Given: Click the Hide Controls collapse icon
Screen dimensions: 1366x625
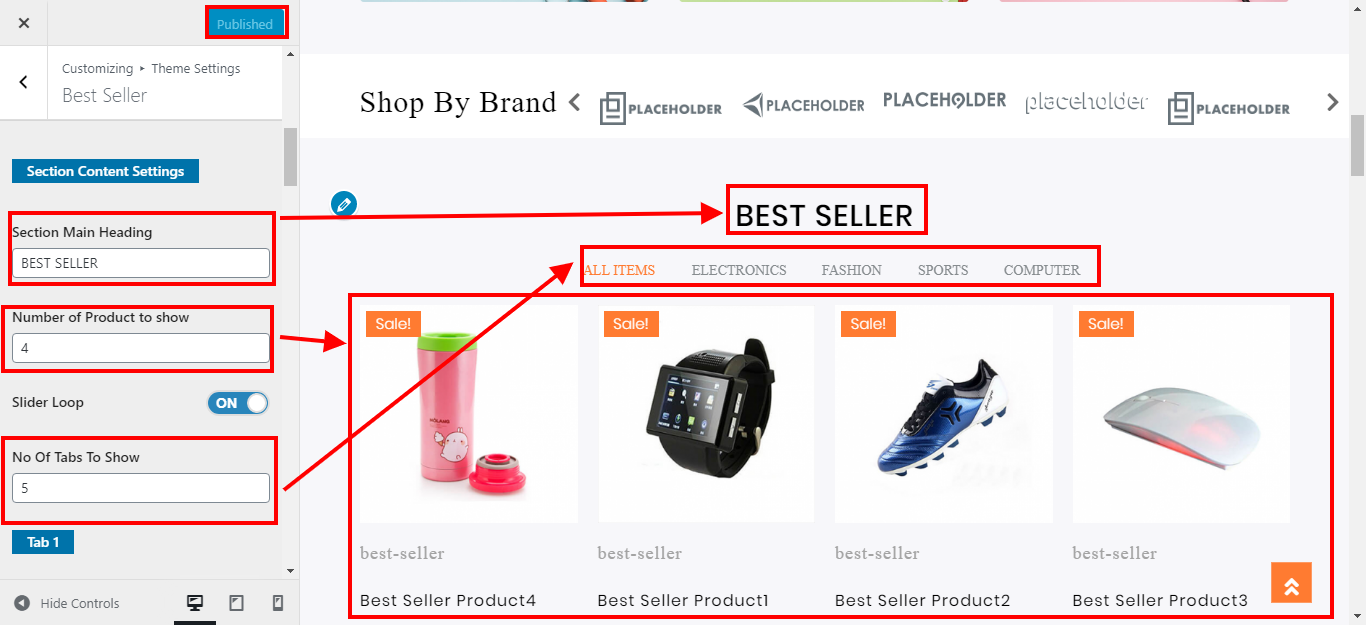Looking at the screenshot, I should click(x=22, y=603).
